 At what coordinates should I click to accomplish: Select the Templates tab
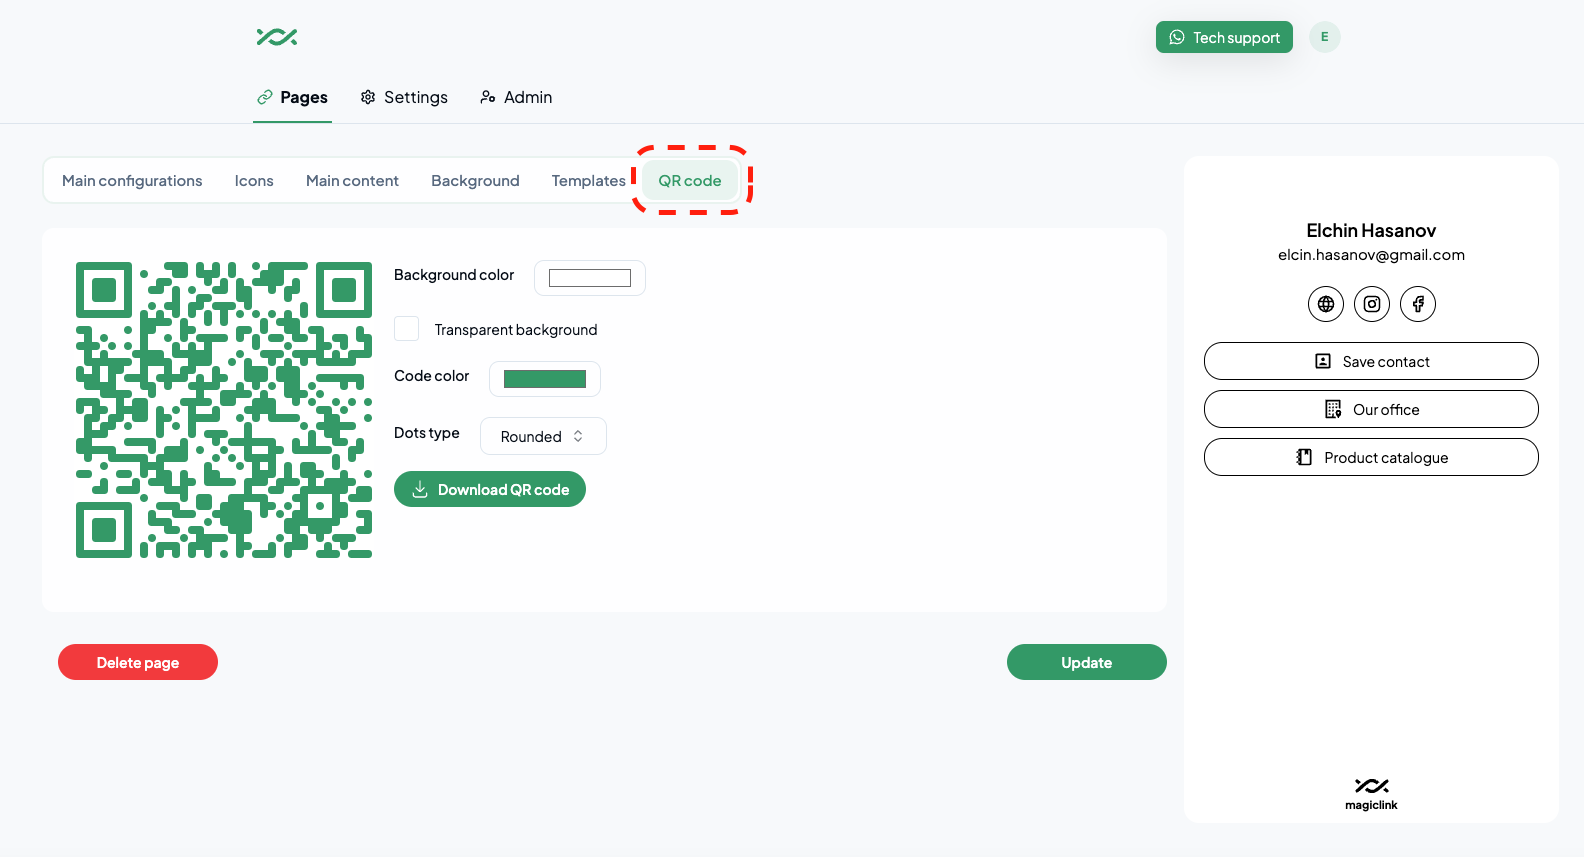tap(588, 181)
